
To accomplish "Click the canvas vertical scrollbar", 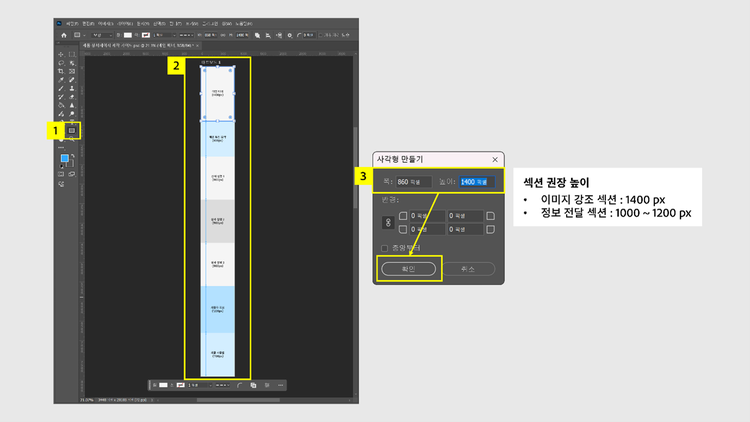I will pyautogui.click(x=355, y=167).
